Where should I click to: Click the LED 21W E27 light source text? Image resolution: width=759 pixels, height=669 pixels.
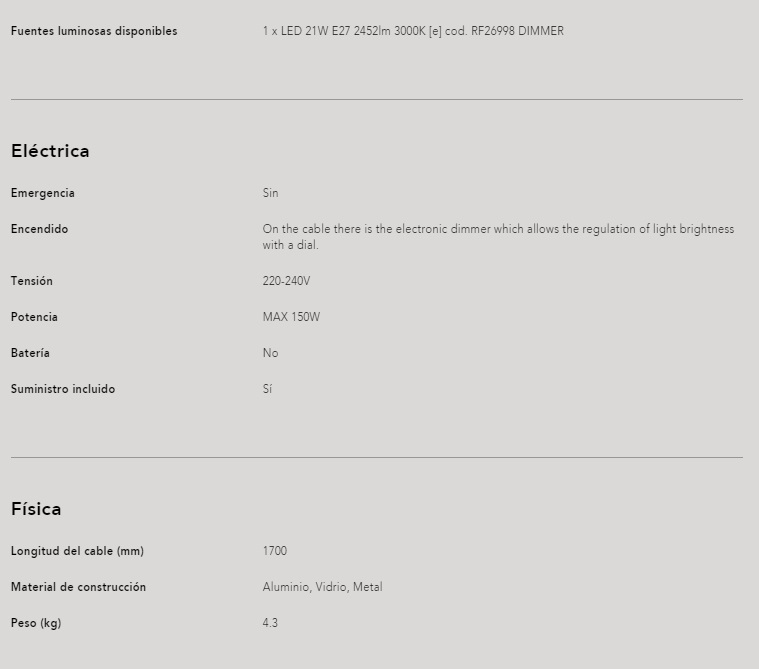click(413, 31)
